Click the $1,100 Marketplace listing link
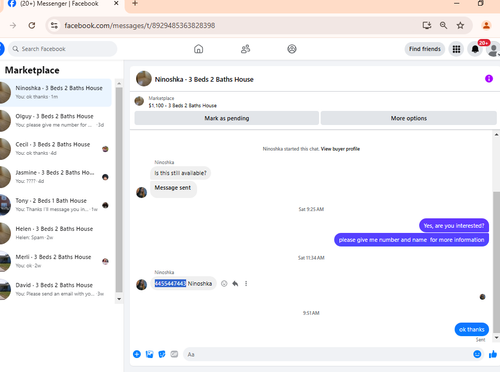 pyautogui.click(x=182, y=106)
